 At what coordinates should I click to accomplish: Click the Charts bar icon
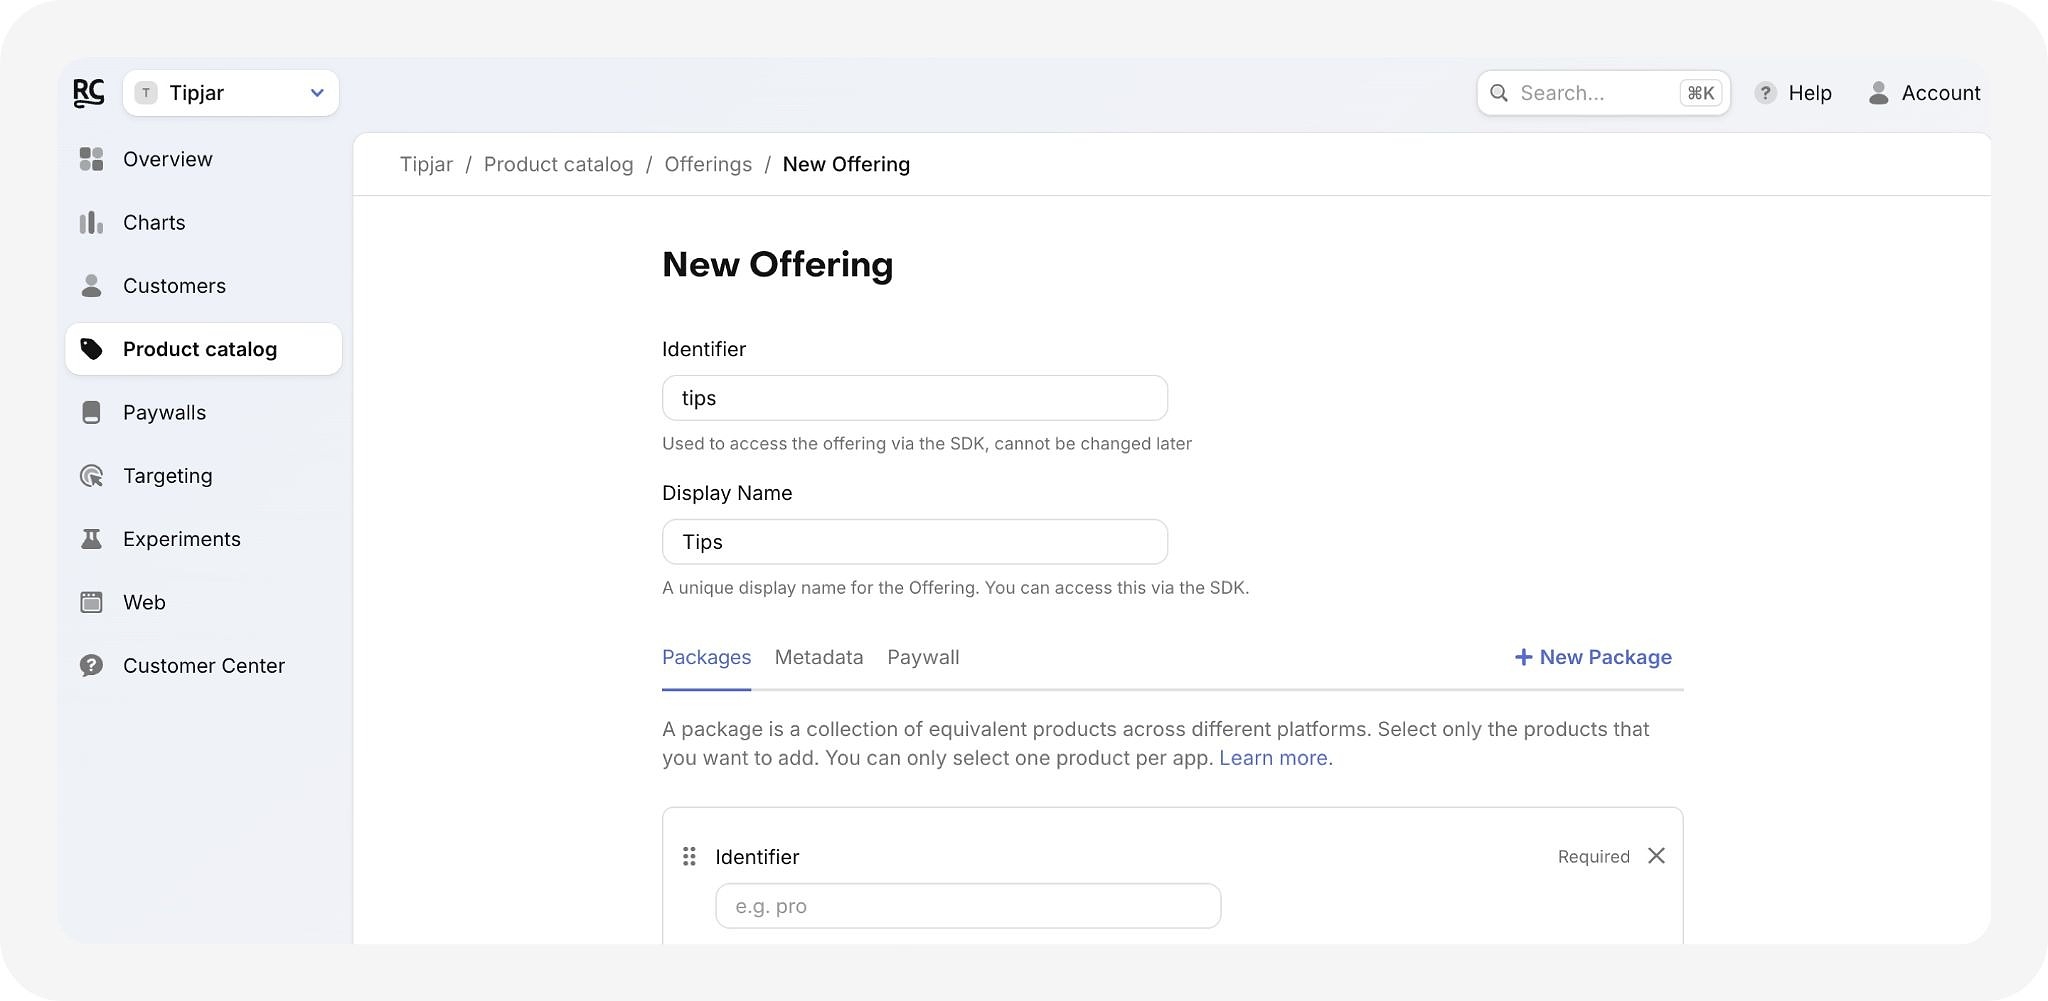pyautogui.click(x=91, y=222)
